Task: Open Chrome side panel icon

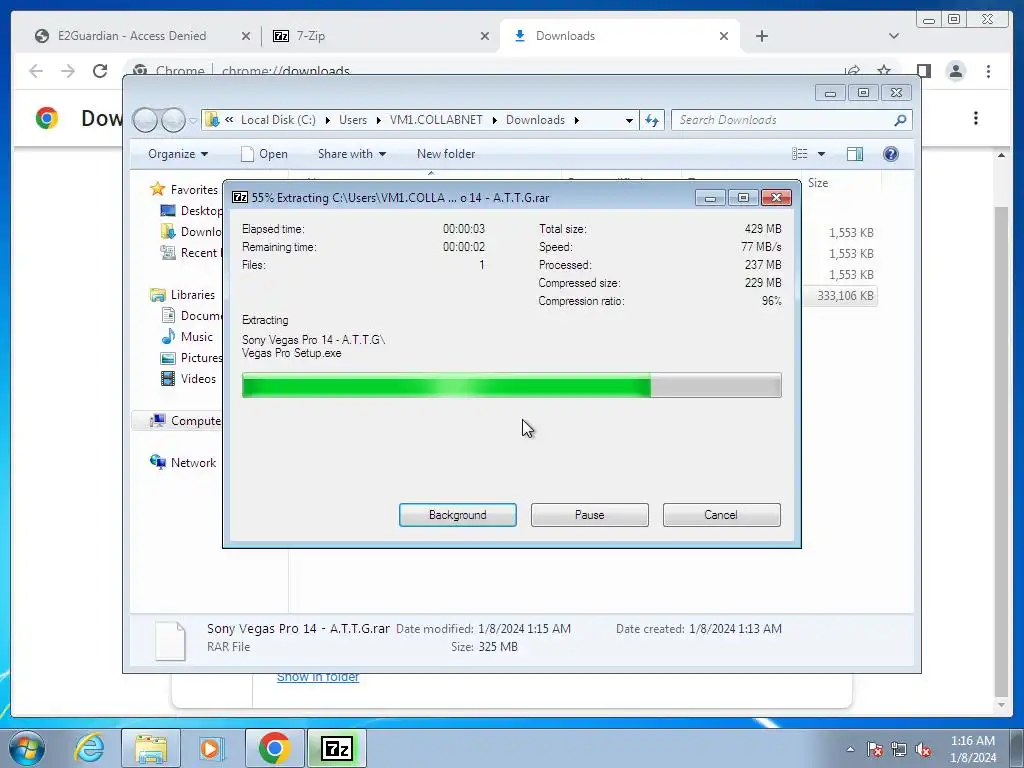Action: [923, 71]
